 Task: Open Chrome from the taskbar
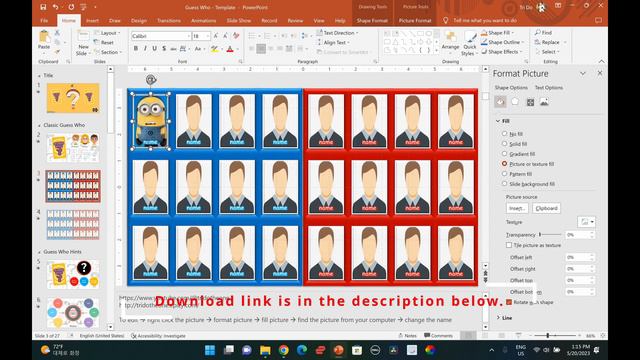click(x=283, y=350)
